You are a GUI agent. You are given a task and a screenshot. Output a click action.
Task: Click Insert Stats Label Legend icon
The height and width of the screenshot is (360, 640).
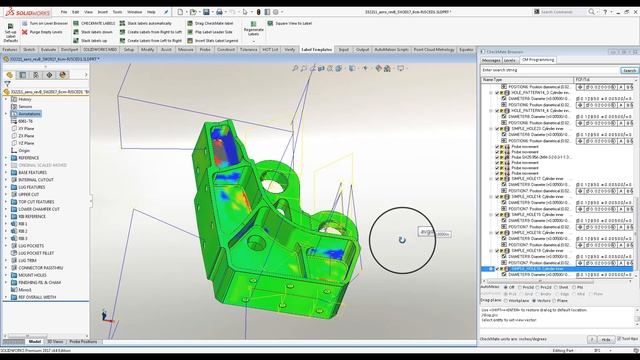[x=190, y=40]
